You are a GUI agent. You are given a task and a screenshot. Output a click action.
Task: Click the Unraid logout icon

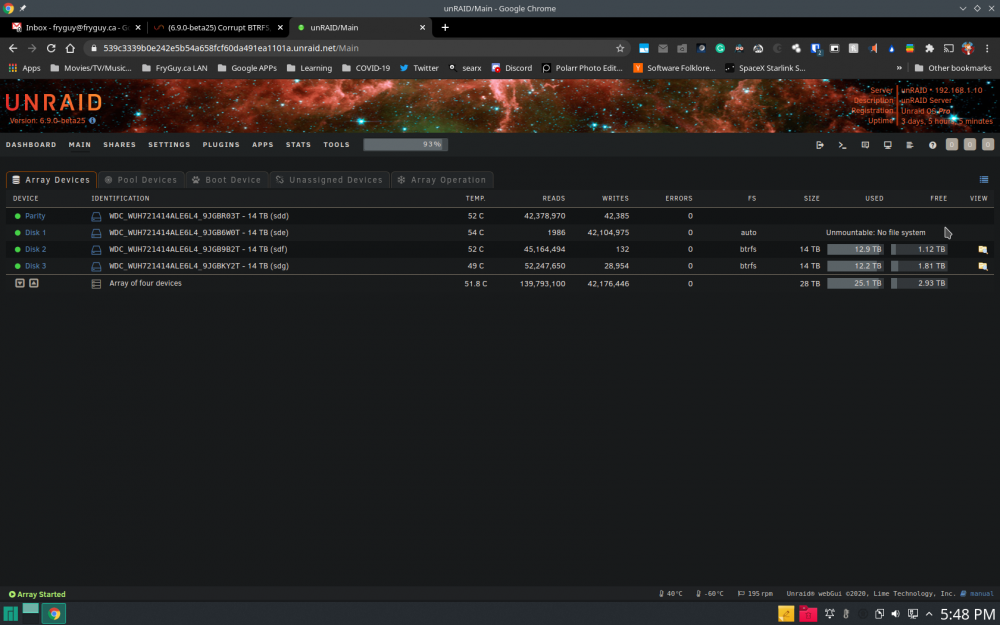[x=820, y=145]
